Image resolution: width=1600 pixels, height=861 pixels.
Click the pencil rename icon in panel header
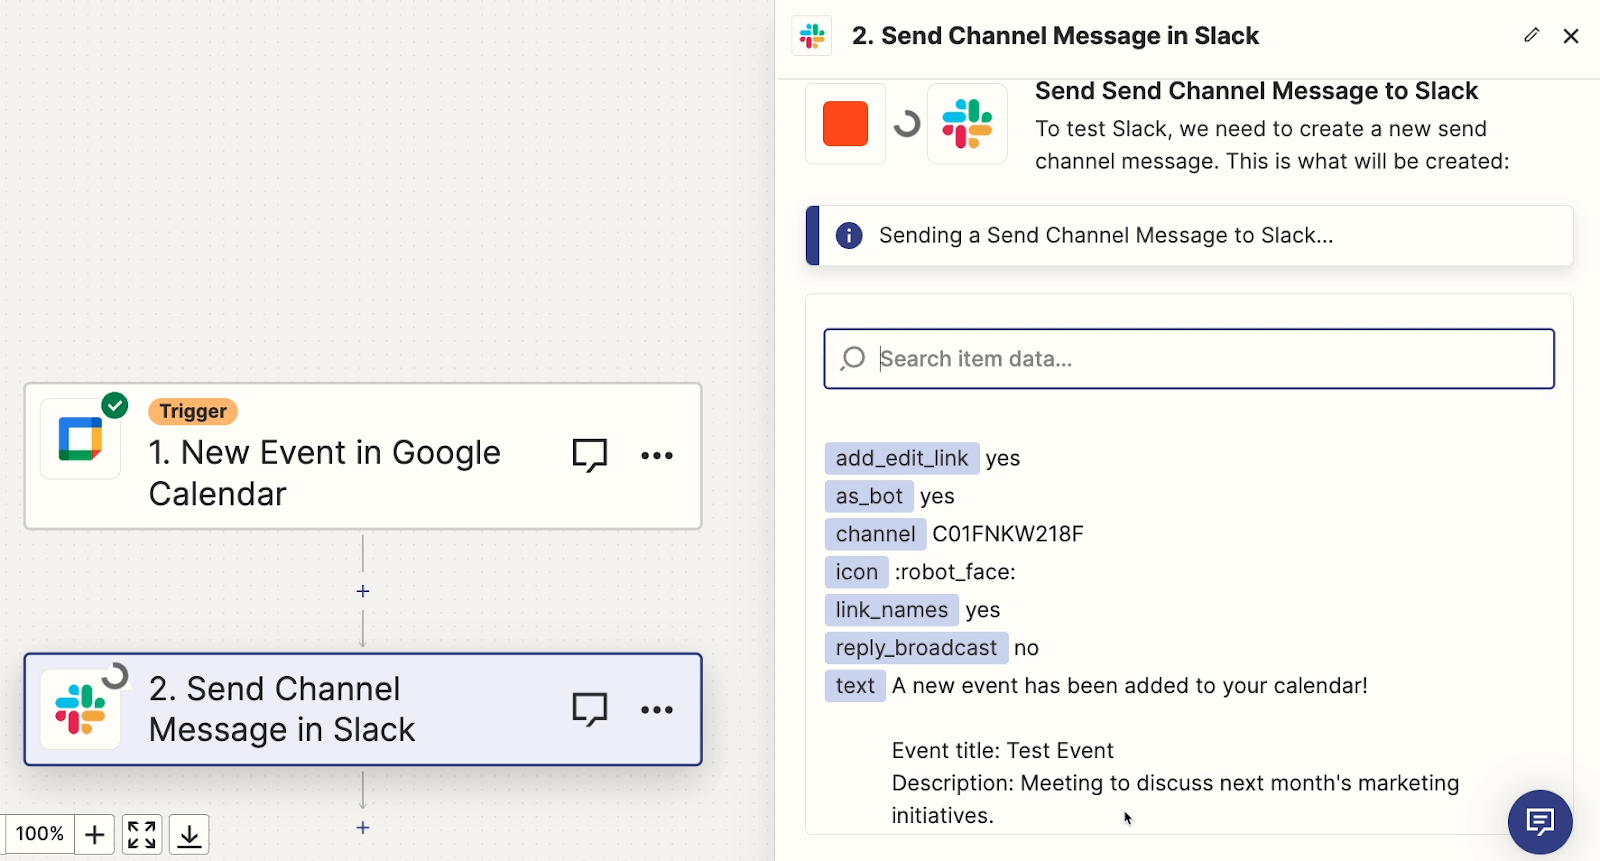(x=1531, y=35)
